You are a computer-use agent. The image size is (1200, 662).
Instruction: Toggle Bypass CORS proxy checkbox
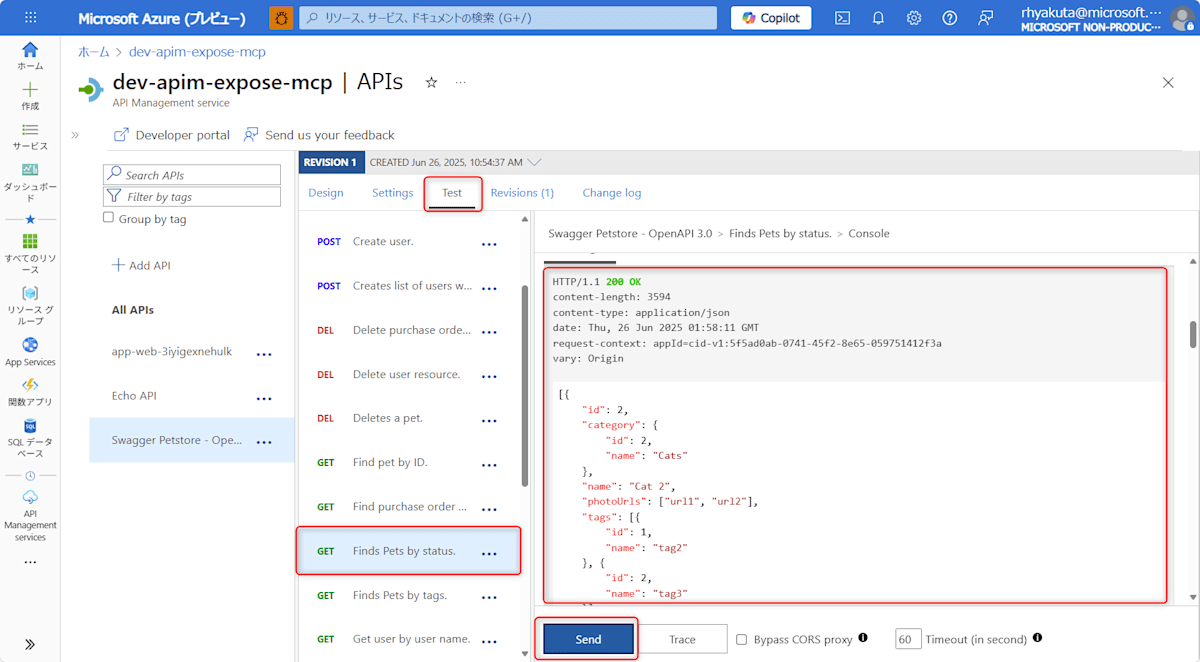pos(742,639)
